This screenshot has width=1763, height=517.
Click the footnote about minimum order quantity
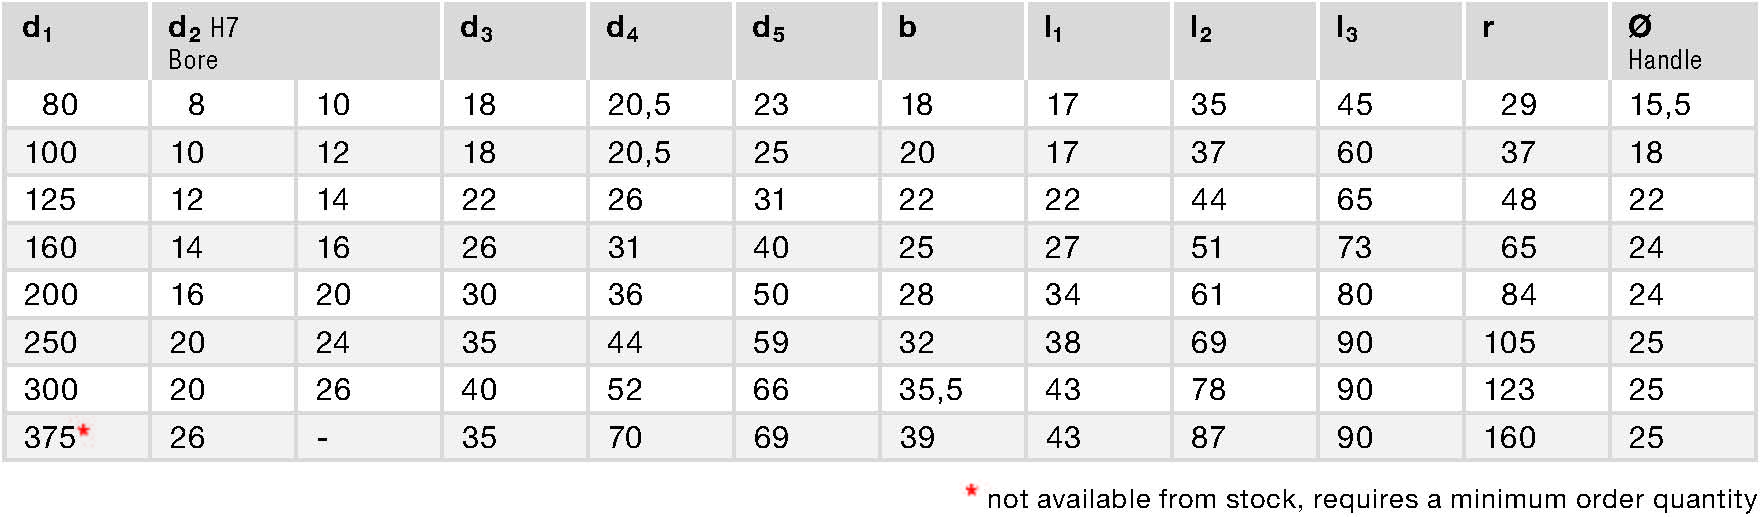coord(1370,498)
